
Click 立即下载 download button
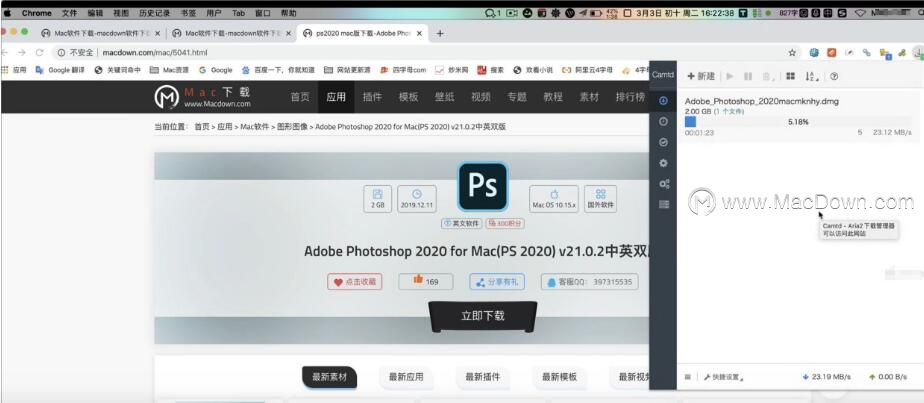click(483, 316)
